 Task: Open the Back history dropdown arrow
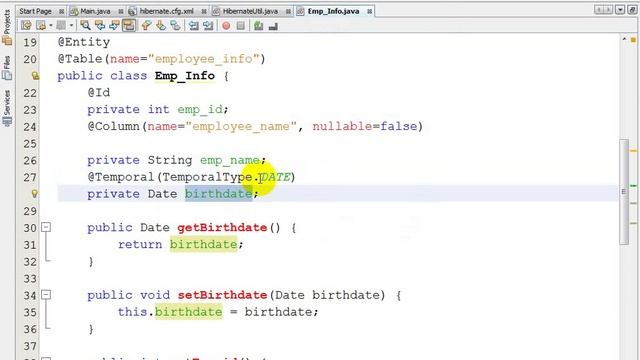pyautogui.click(x=51, y=26)
